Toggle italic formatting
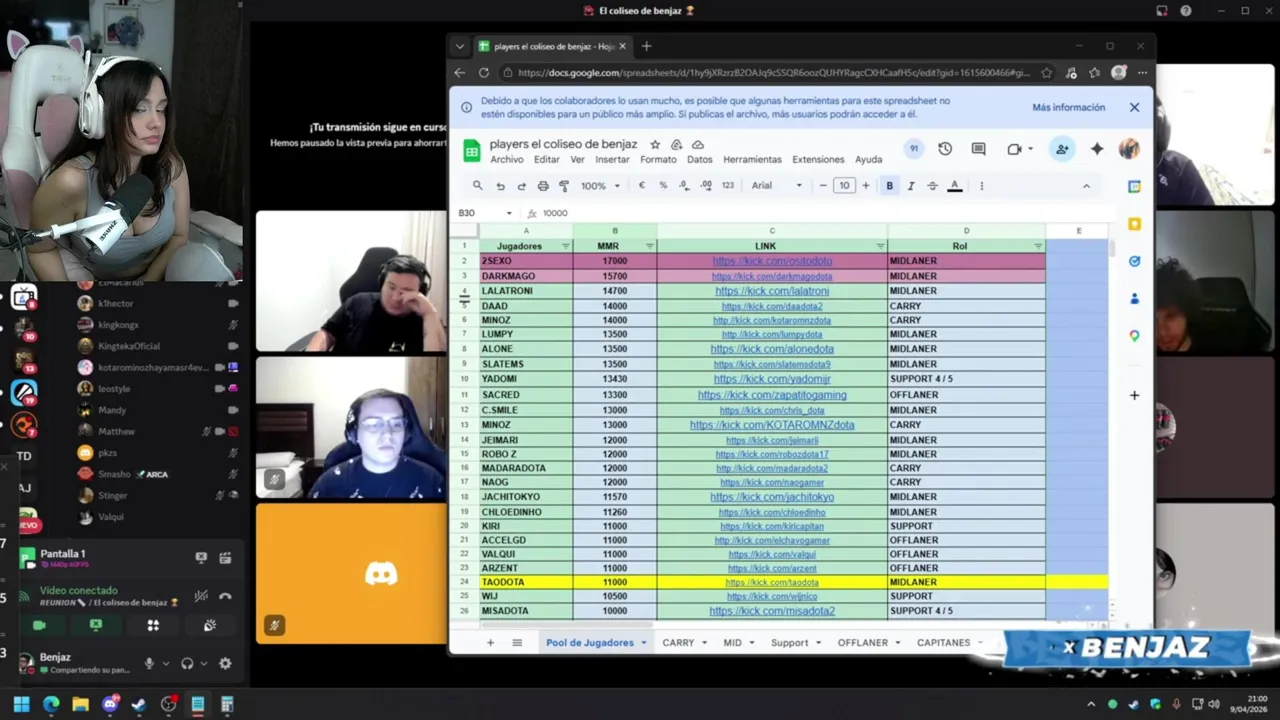The image size is (1280, 720). (911, 186)
